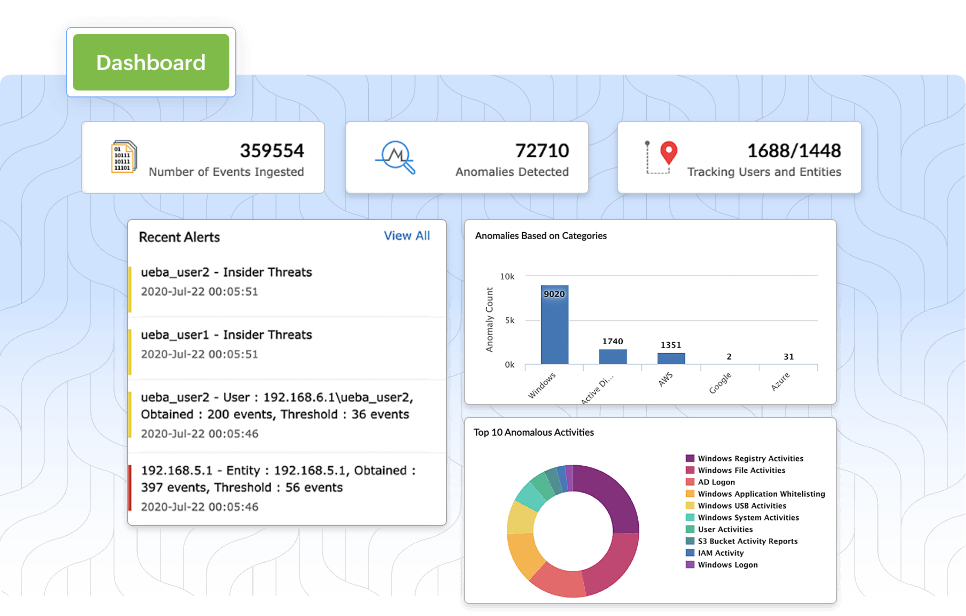Image resolution: width=966 pixels, height=616 pixels.
Task: Open the Dashboard tab
Action: pos(150,62)
